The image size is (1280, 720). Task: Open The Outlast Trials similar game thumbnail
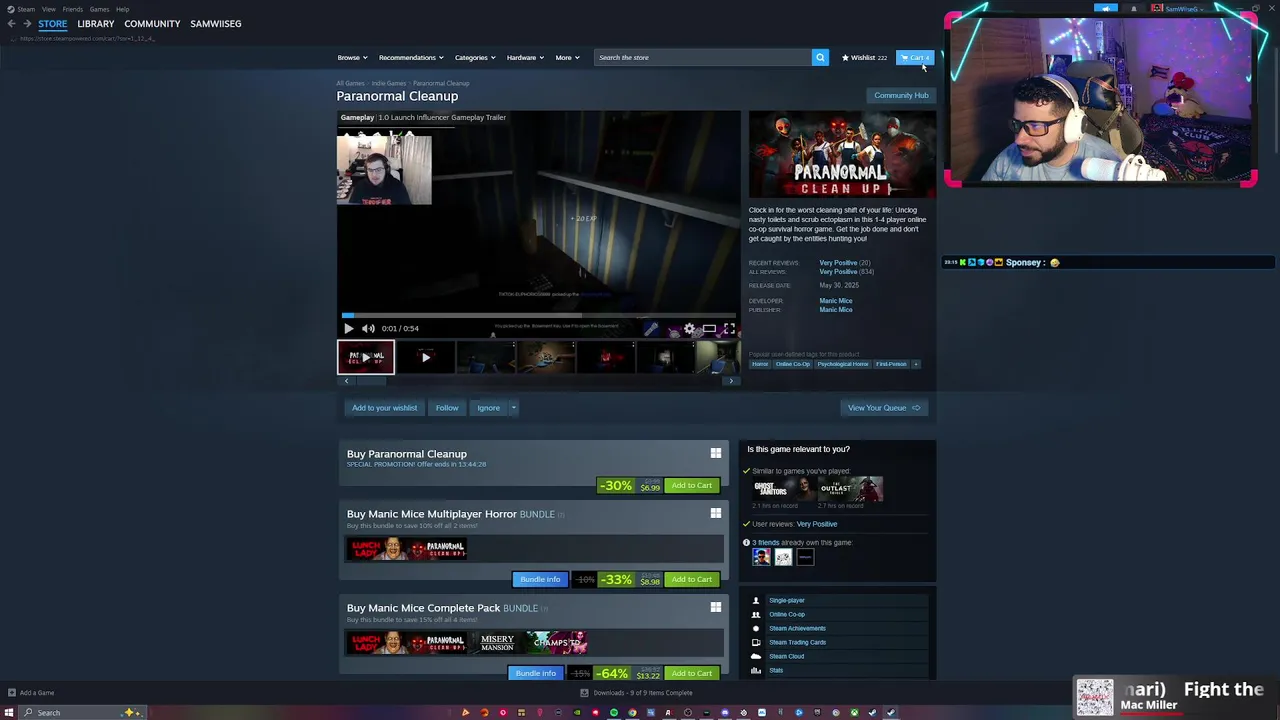(x=850, y=489)
